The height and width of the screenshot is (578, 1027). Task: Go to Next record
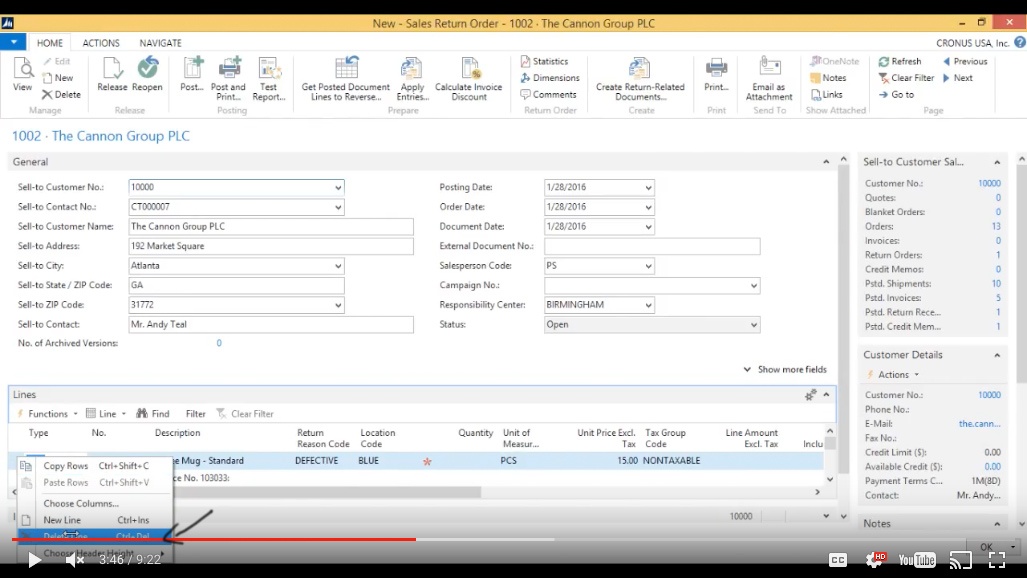coord(958,77)
